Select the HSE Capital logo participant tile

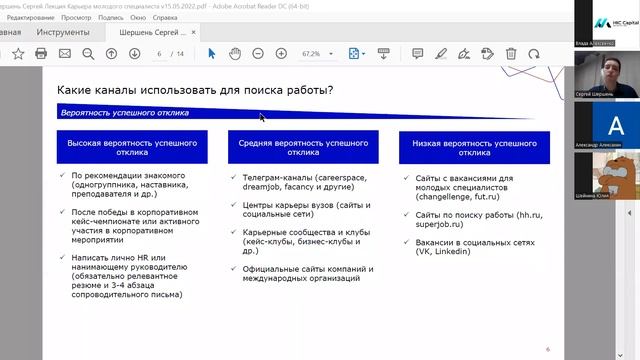point(607,23)
